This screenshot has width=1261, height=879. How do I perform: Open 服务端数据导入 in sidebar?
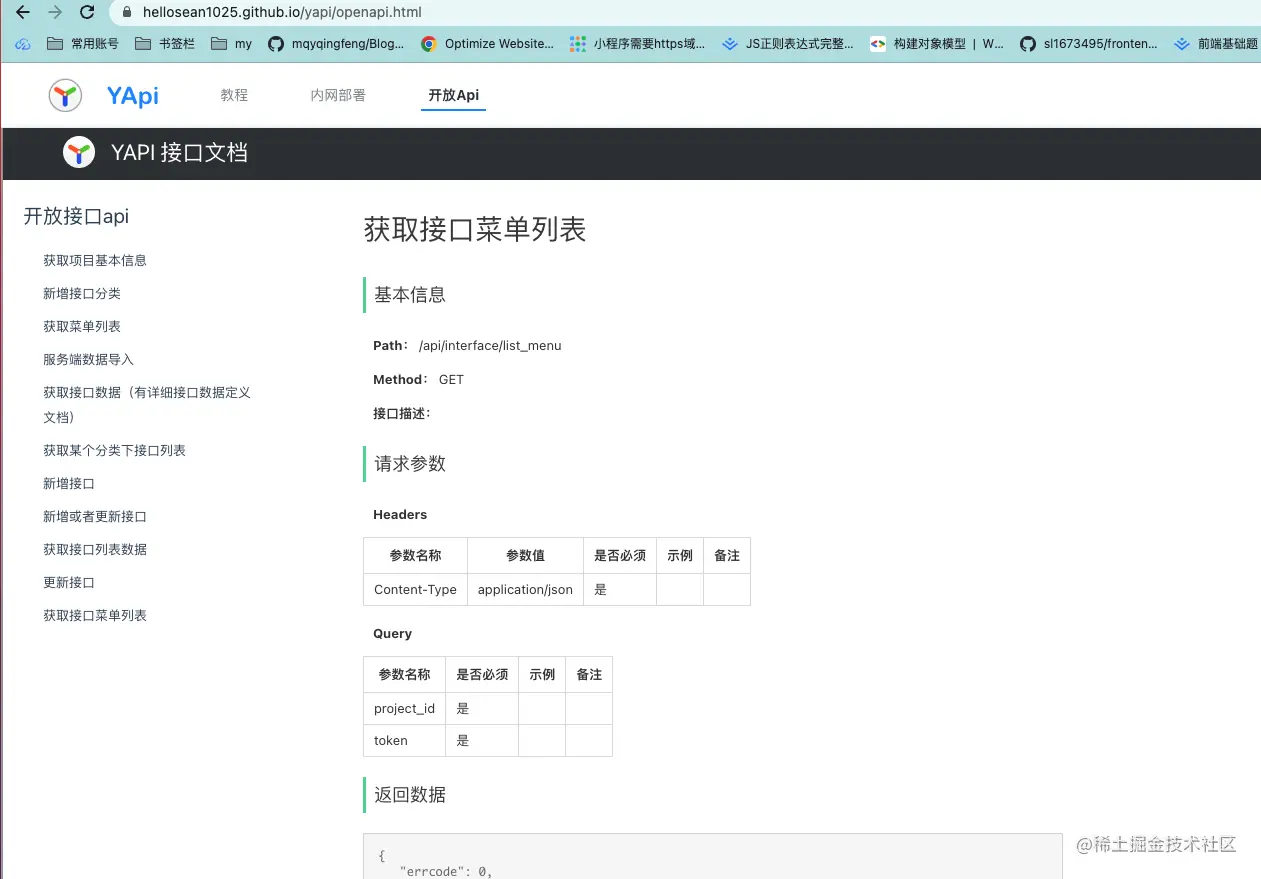coord(88,359)
